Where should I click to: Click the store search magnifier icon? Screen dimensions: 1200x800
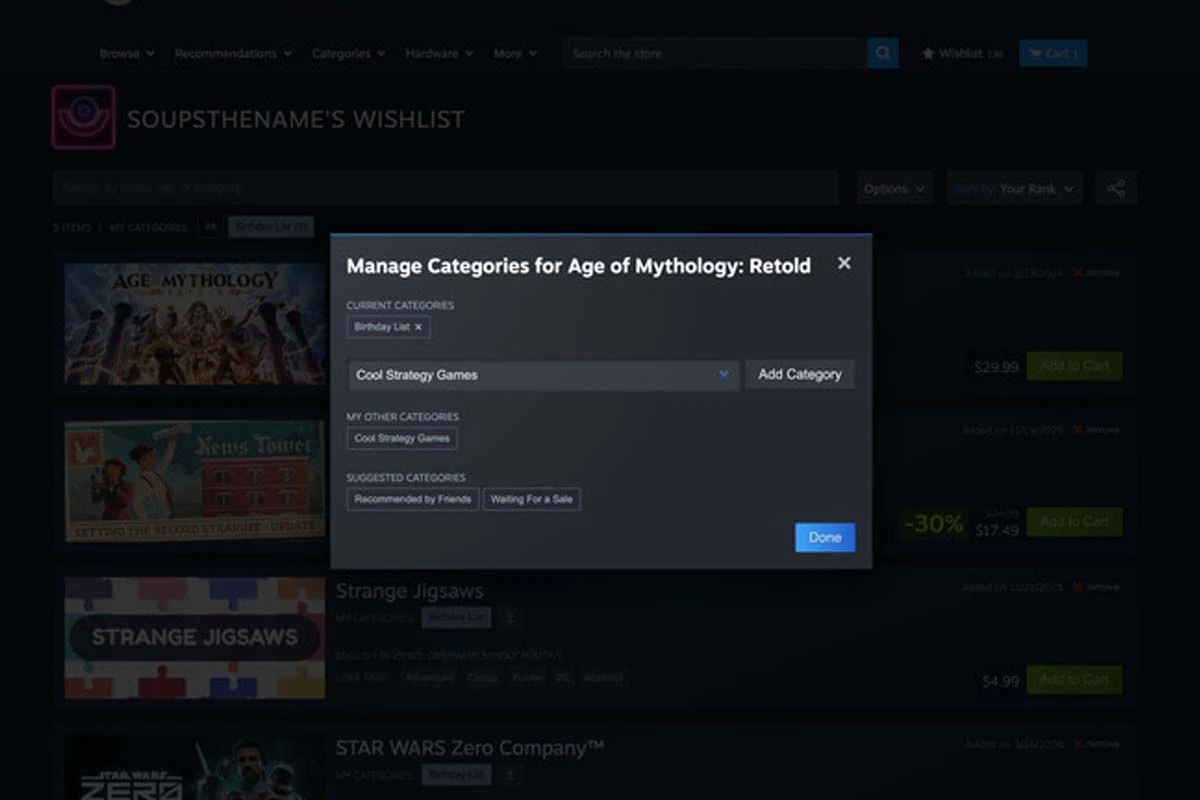[883, 53]
